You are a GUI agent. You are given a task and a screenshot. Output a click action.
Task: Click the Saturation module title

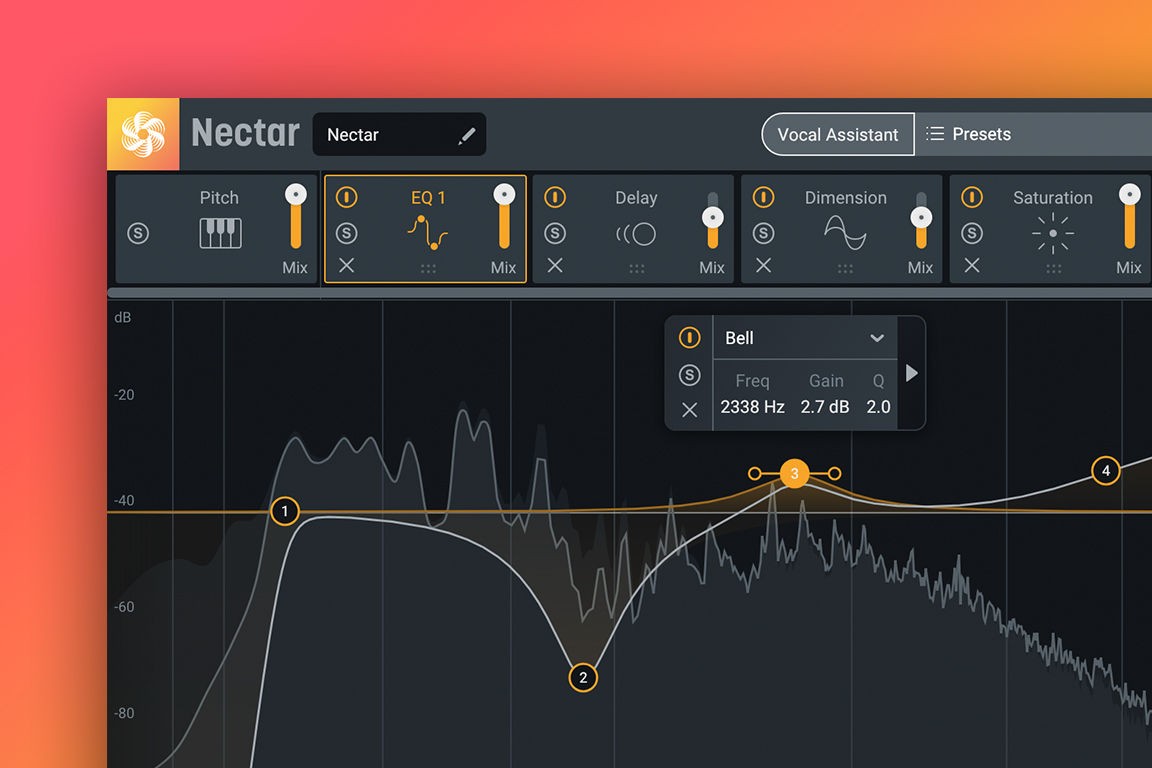[x=1053, y=198]
